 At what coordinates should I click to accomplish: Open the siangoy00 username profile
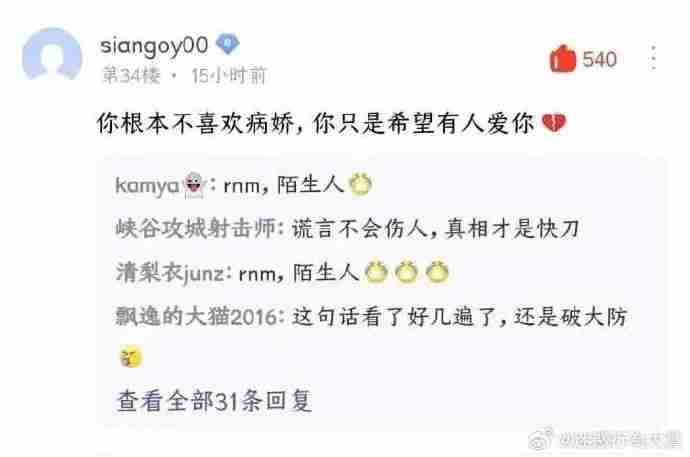[154, 46]
